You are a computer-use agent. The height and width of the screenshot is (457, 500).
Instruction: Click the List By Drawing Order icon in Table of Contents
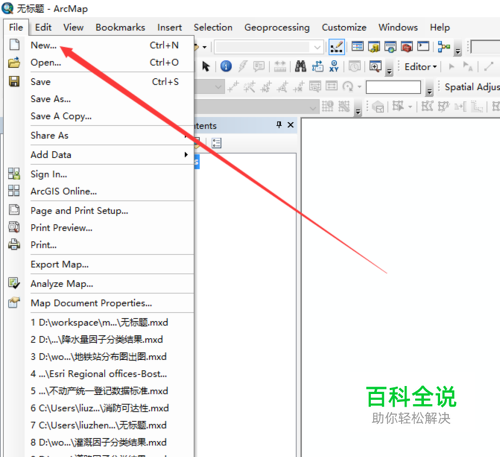216,143
